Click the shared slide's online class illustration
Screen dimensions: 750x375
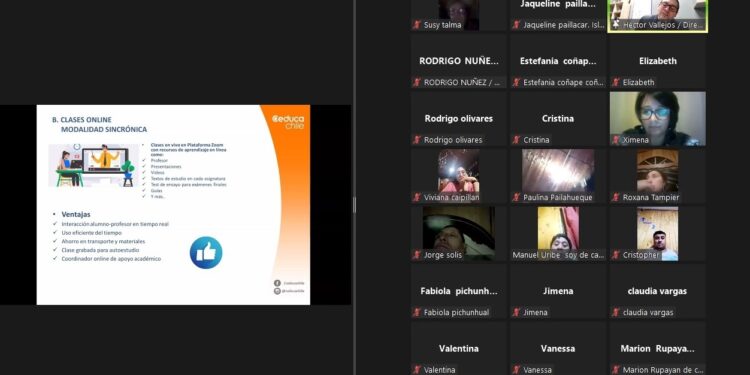(x=93, y=165)
